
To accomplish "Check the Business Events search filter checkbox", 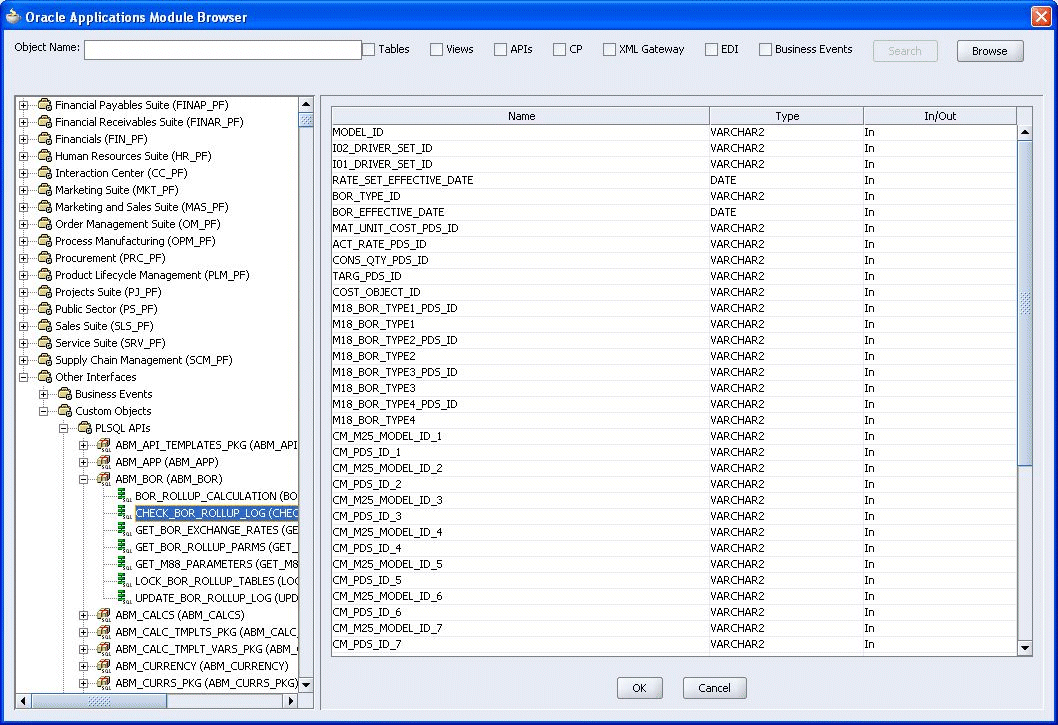I will [765, 49].
